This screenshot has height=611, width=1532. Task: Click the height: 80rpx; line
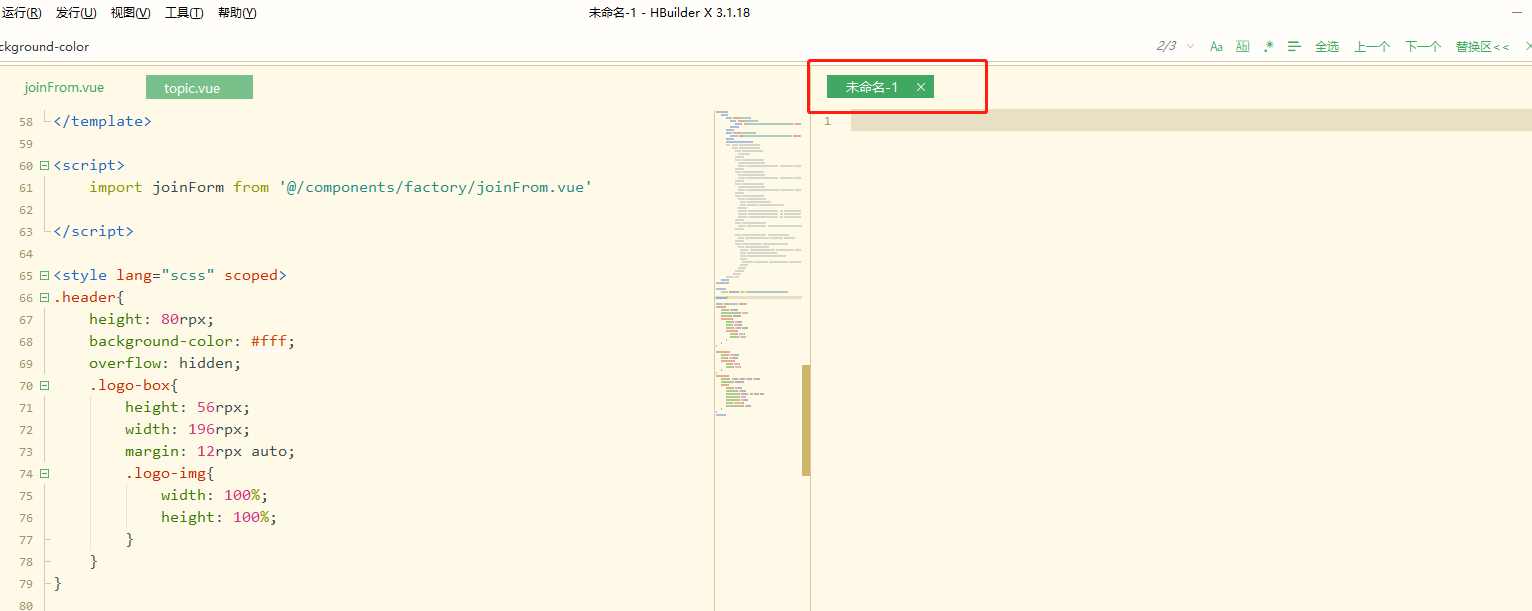(x=151, y=319)
